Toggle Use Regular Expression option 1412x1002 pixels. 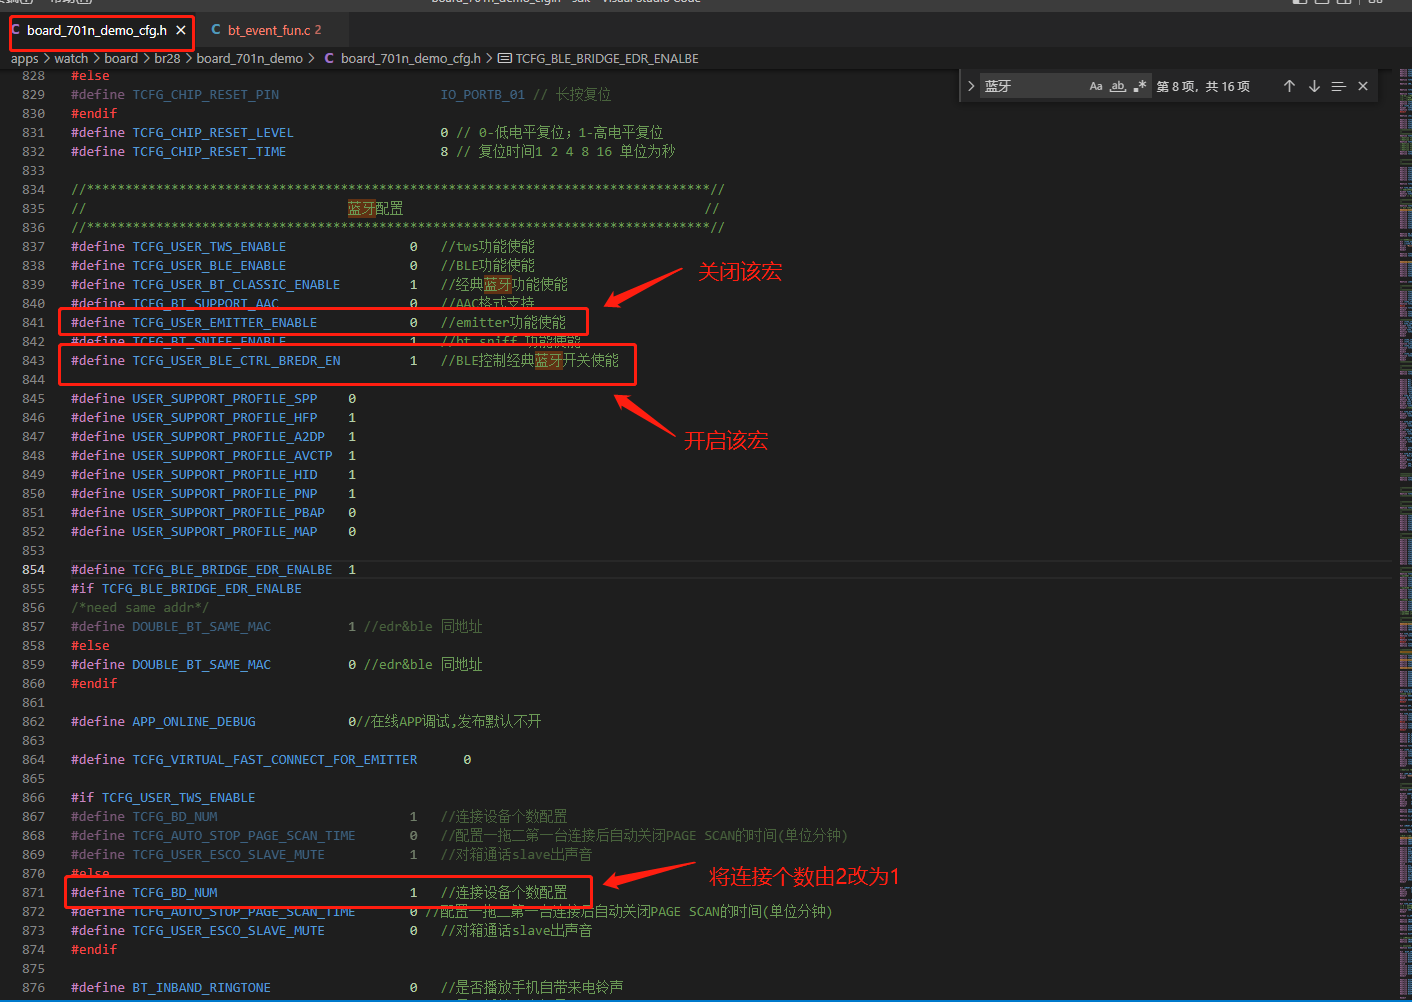point(1140,86)
